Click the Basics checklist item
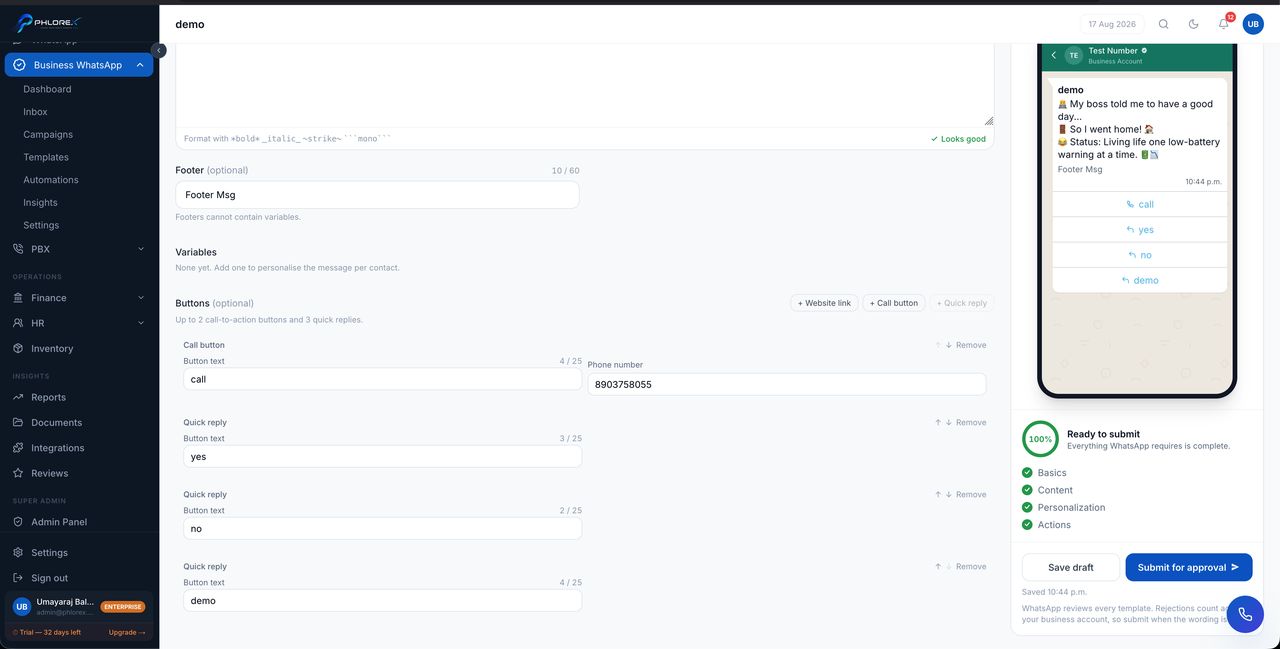 tap(1045, 473)
